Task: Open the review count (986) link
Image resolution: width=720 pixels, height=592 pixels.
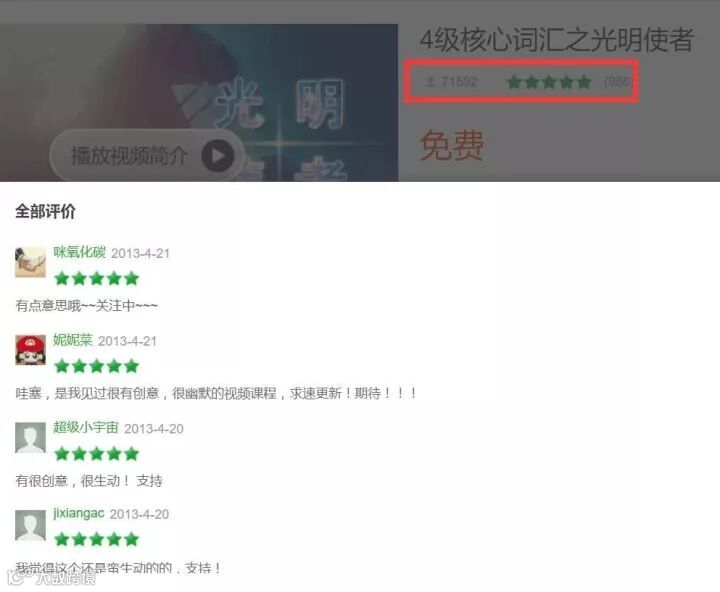Action: click(619, 82)
